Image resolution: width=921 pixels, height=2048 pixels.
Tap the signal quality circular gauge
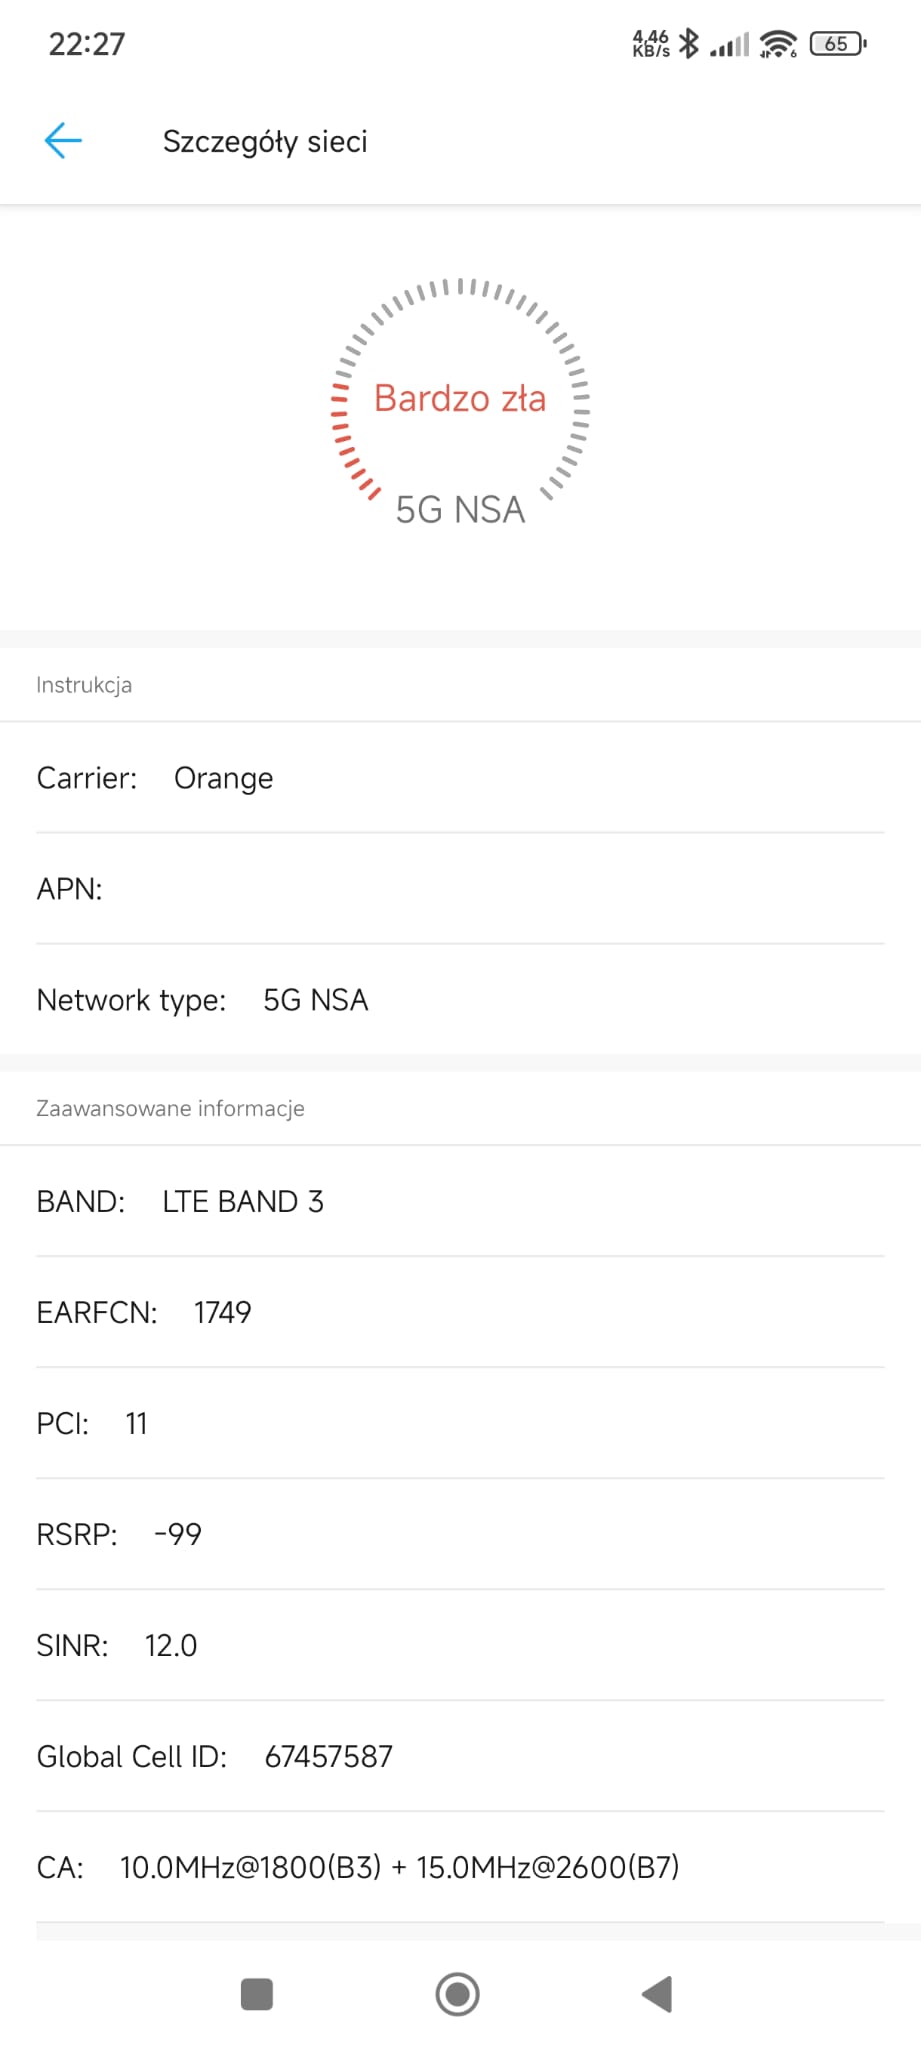coord(460,403)
